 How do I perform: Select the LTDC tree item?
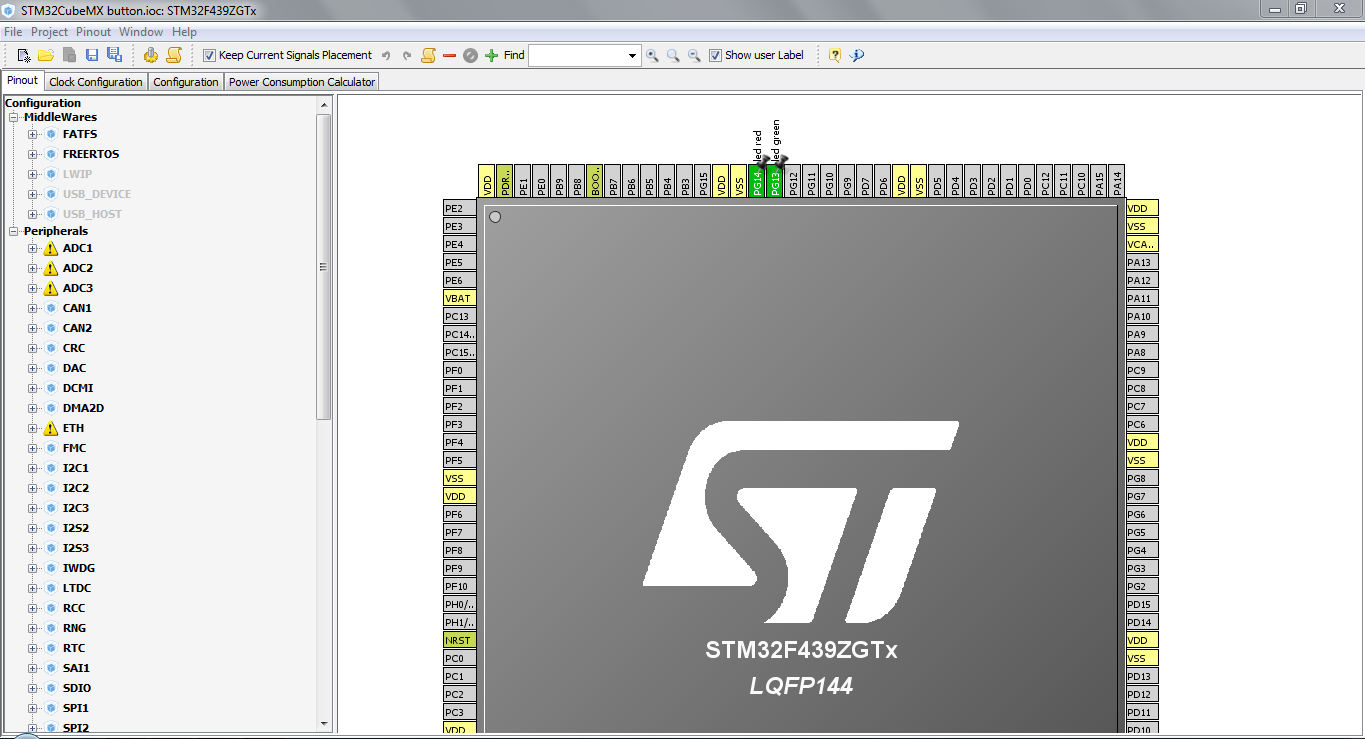[x=77, y=588]
